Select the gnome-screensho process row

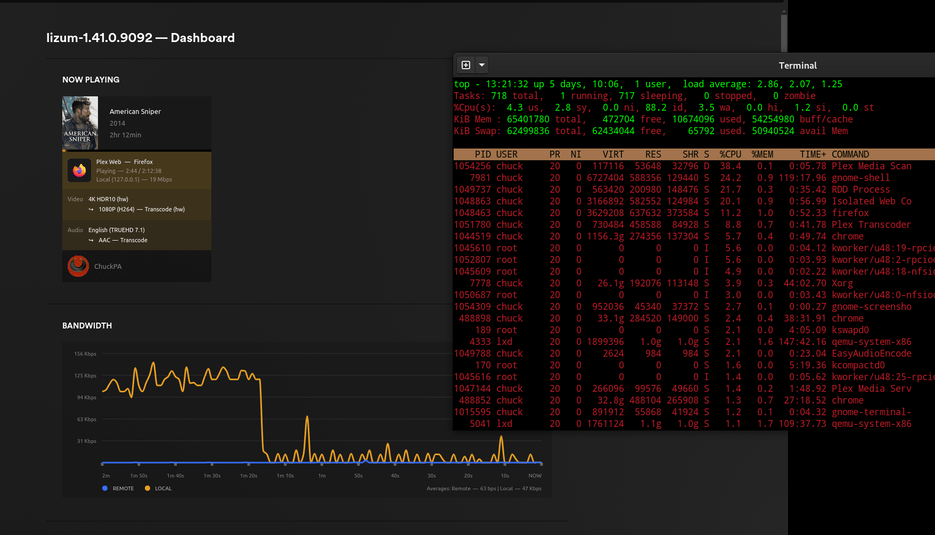pyautogui.click(x=694, y=307)
